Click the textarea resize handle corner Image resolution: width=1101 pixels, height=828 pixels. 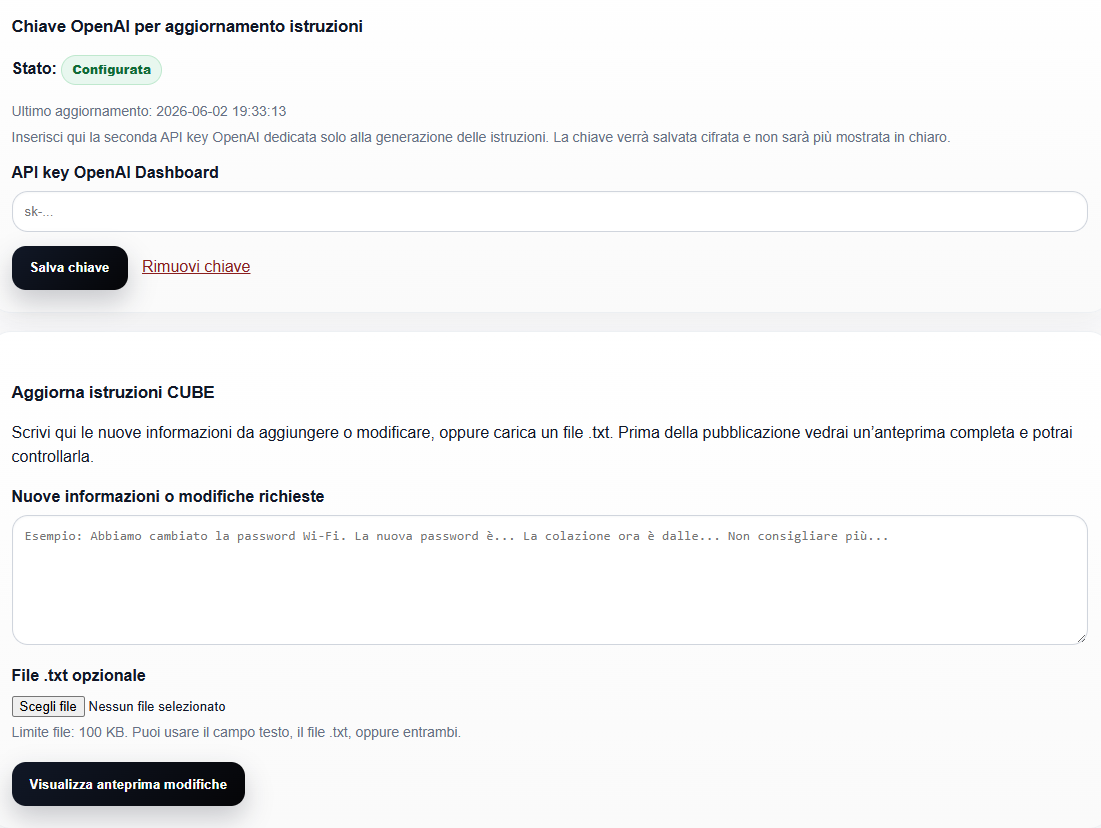point(1081,638)
